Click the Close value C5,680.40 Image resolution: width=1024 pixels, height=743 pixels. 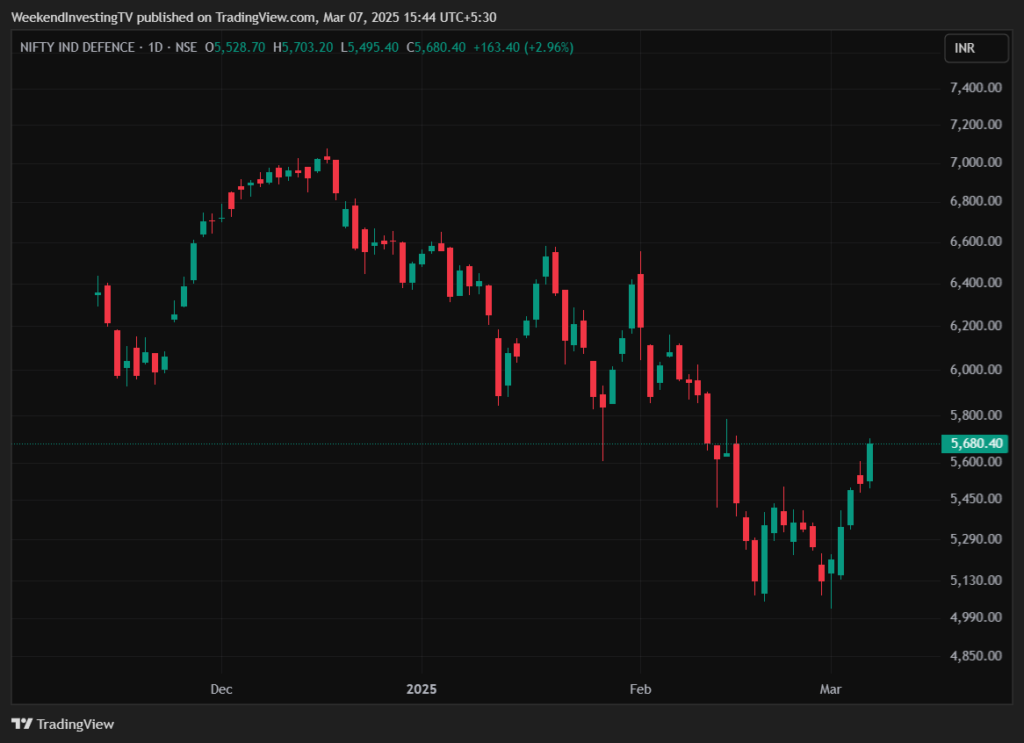[436, 47]
